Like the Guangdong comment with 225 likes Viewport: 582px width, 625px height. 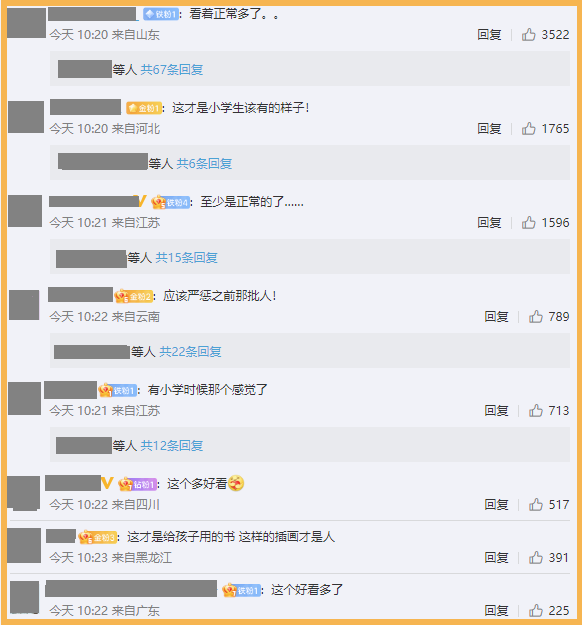536,610
